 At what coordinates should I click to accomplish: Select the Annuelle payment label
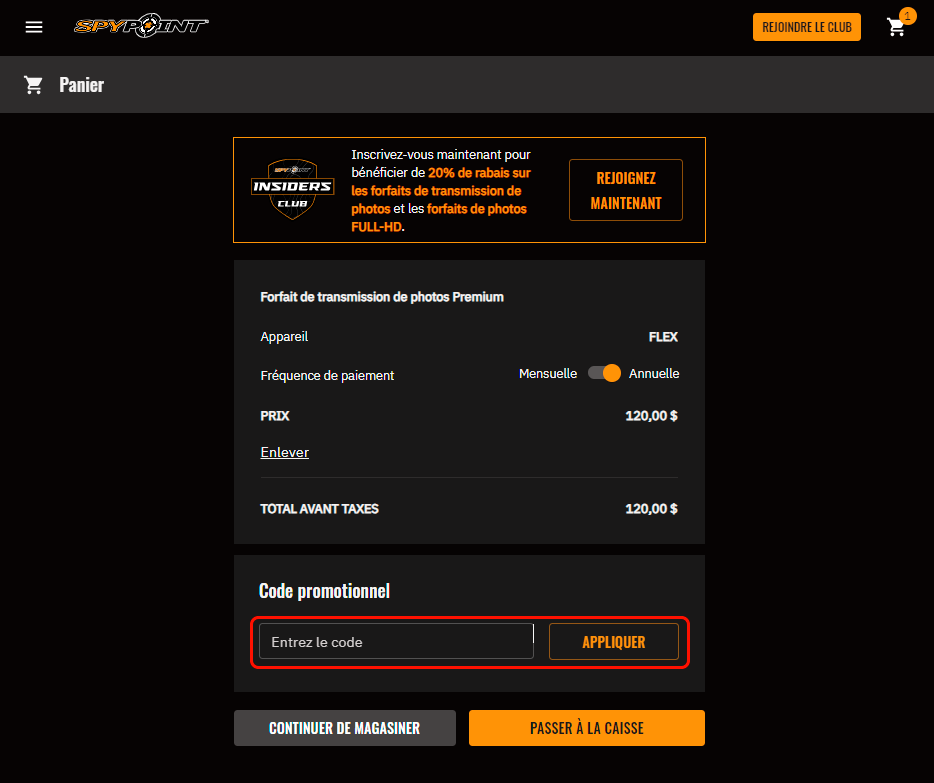pos(654,373)
